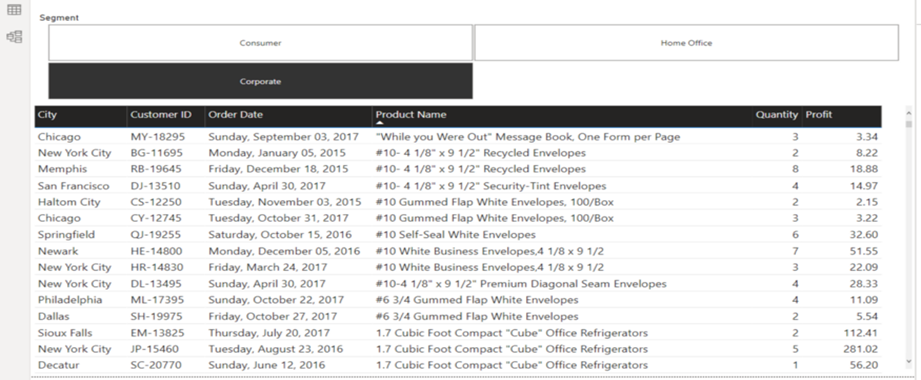The height and width of the screenshot is (380, 921).
Task: Click the Segment slicer title
Action: coord(59,18)
